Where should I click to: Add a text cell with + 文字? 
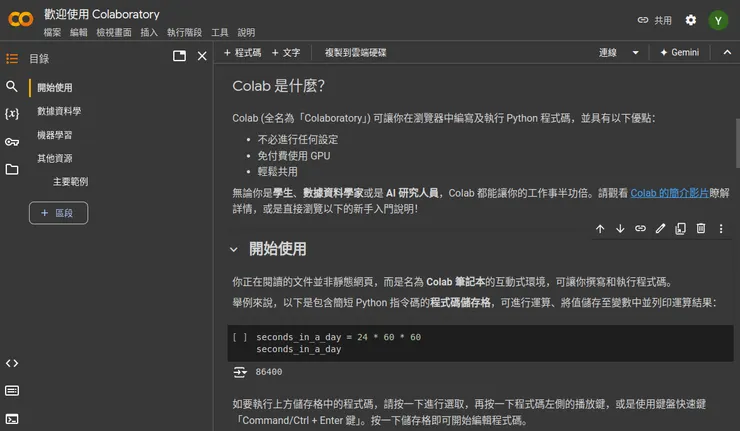pyautogui.click(x=286, y=52)
